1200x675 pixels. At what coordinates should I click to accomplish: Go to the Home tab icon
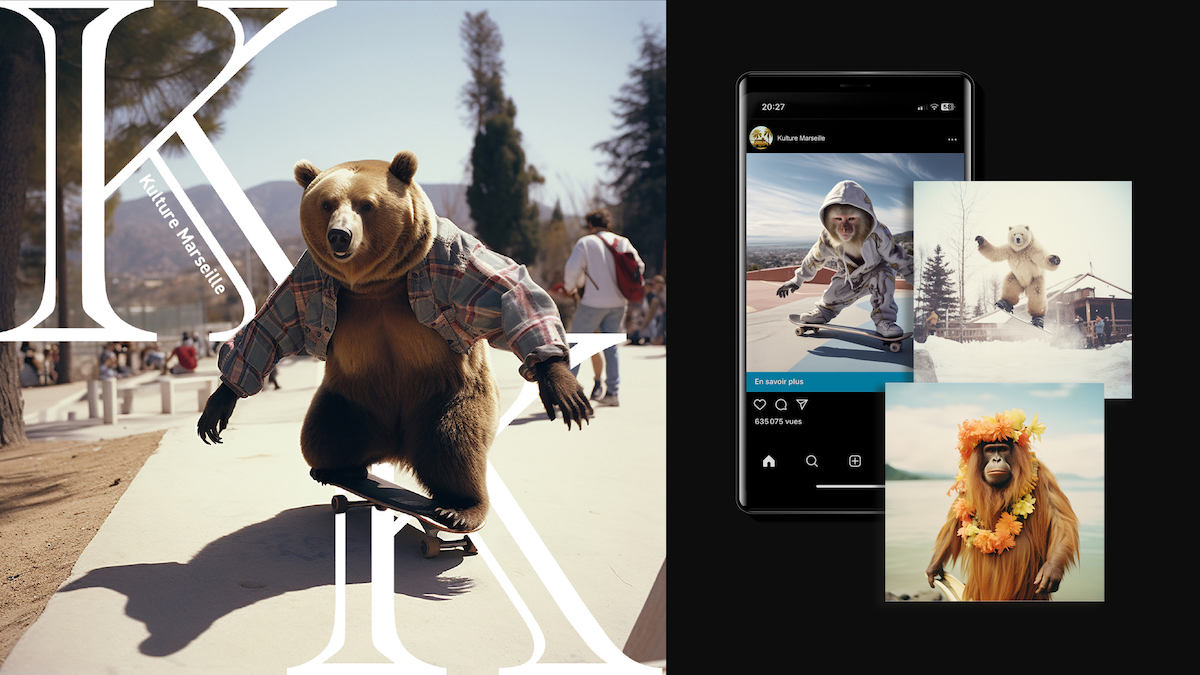(x=769, y=461)
